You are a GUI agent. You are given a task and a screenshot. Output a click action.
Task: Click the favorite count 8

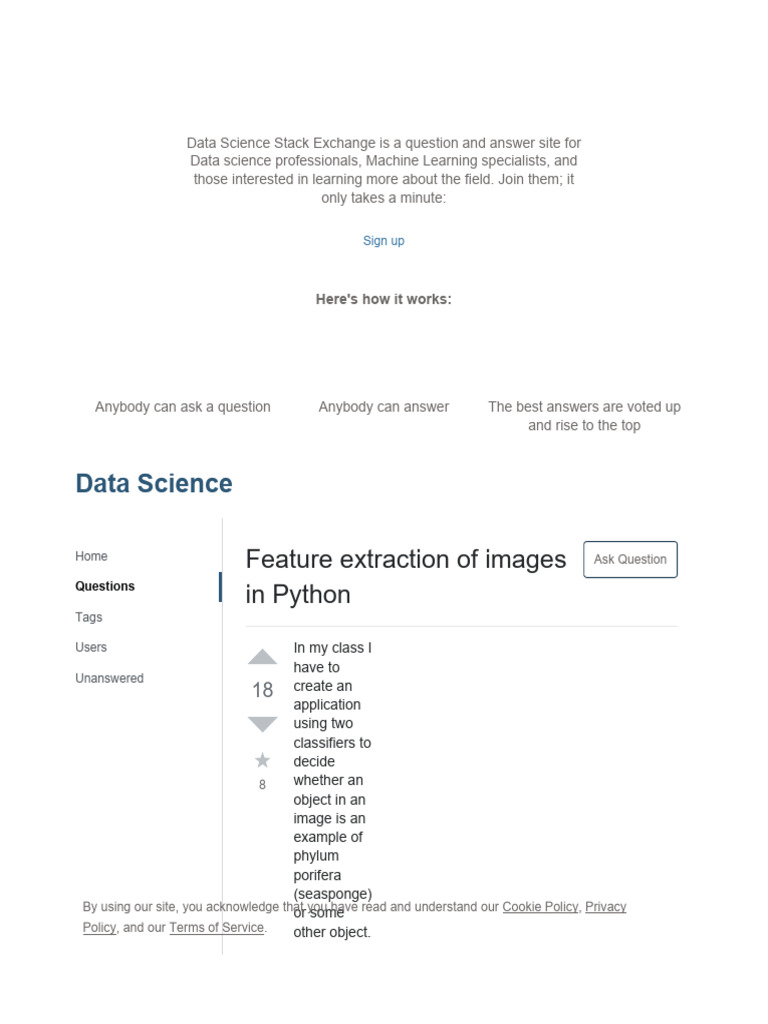pyautogui.click(x=262, y=785)
